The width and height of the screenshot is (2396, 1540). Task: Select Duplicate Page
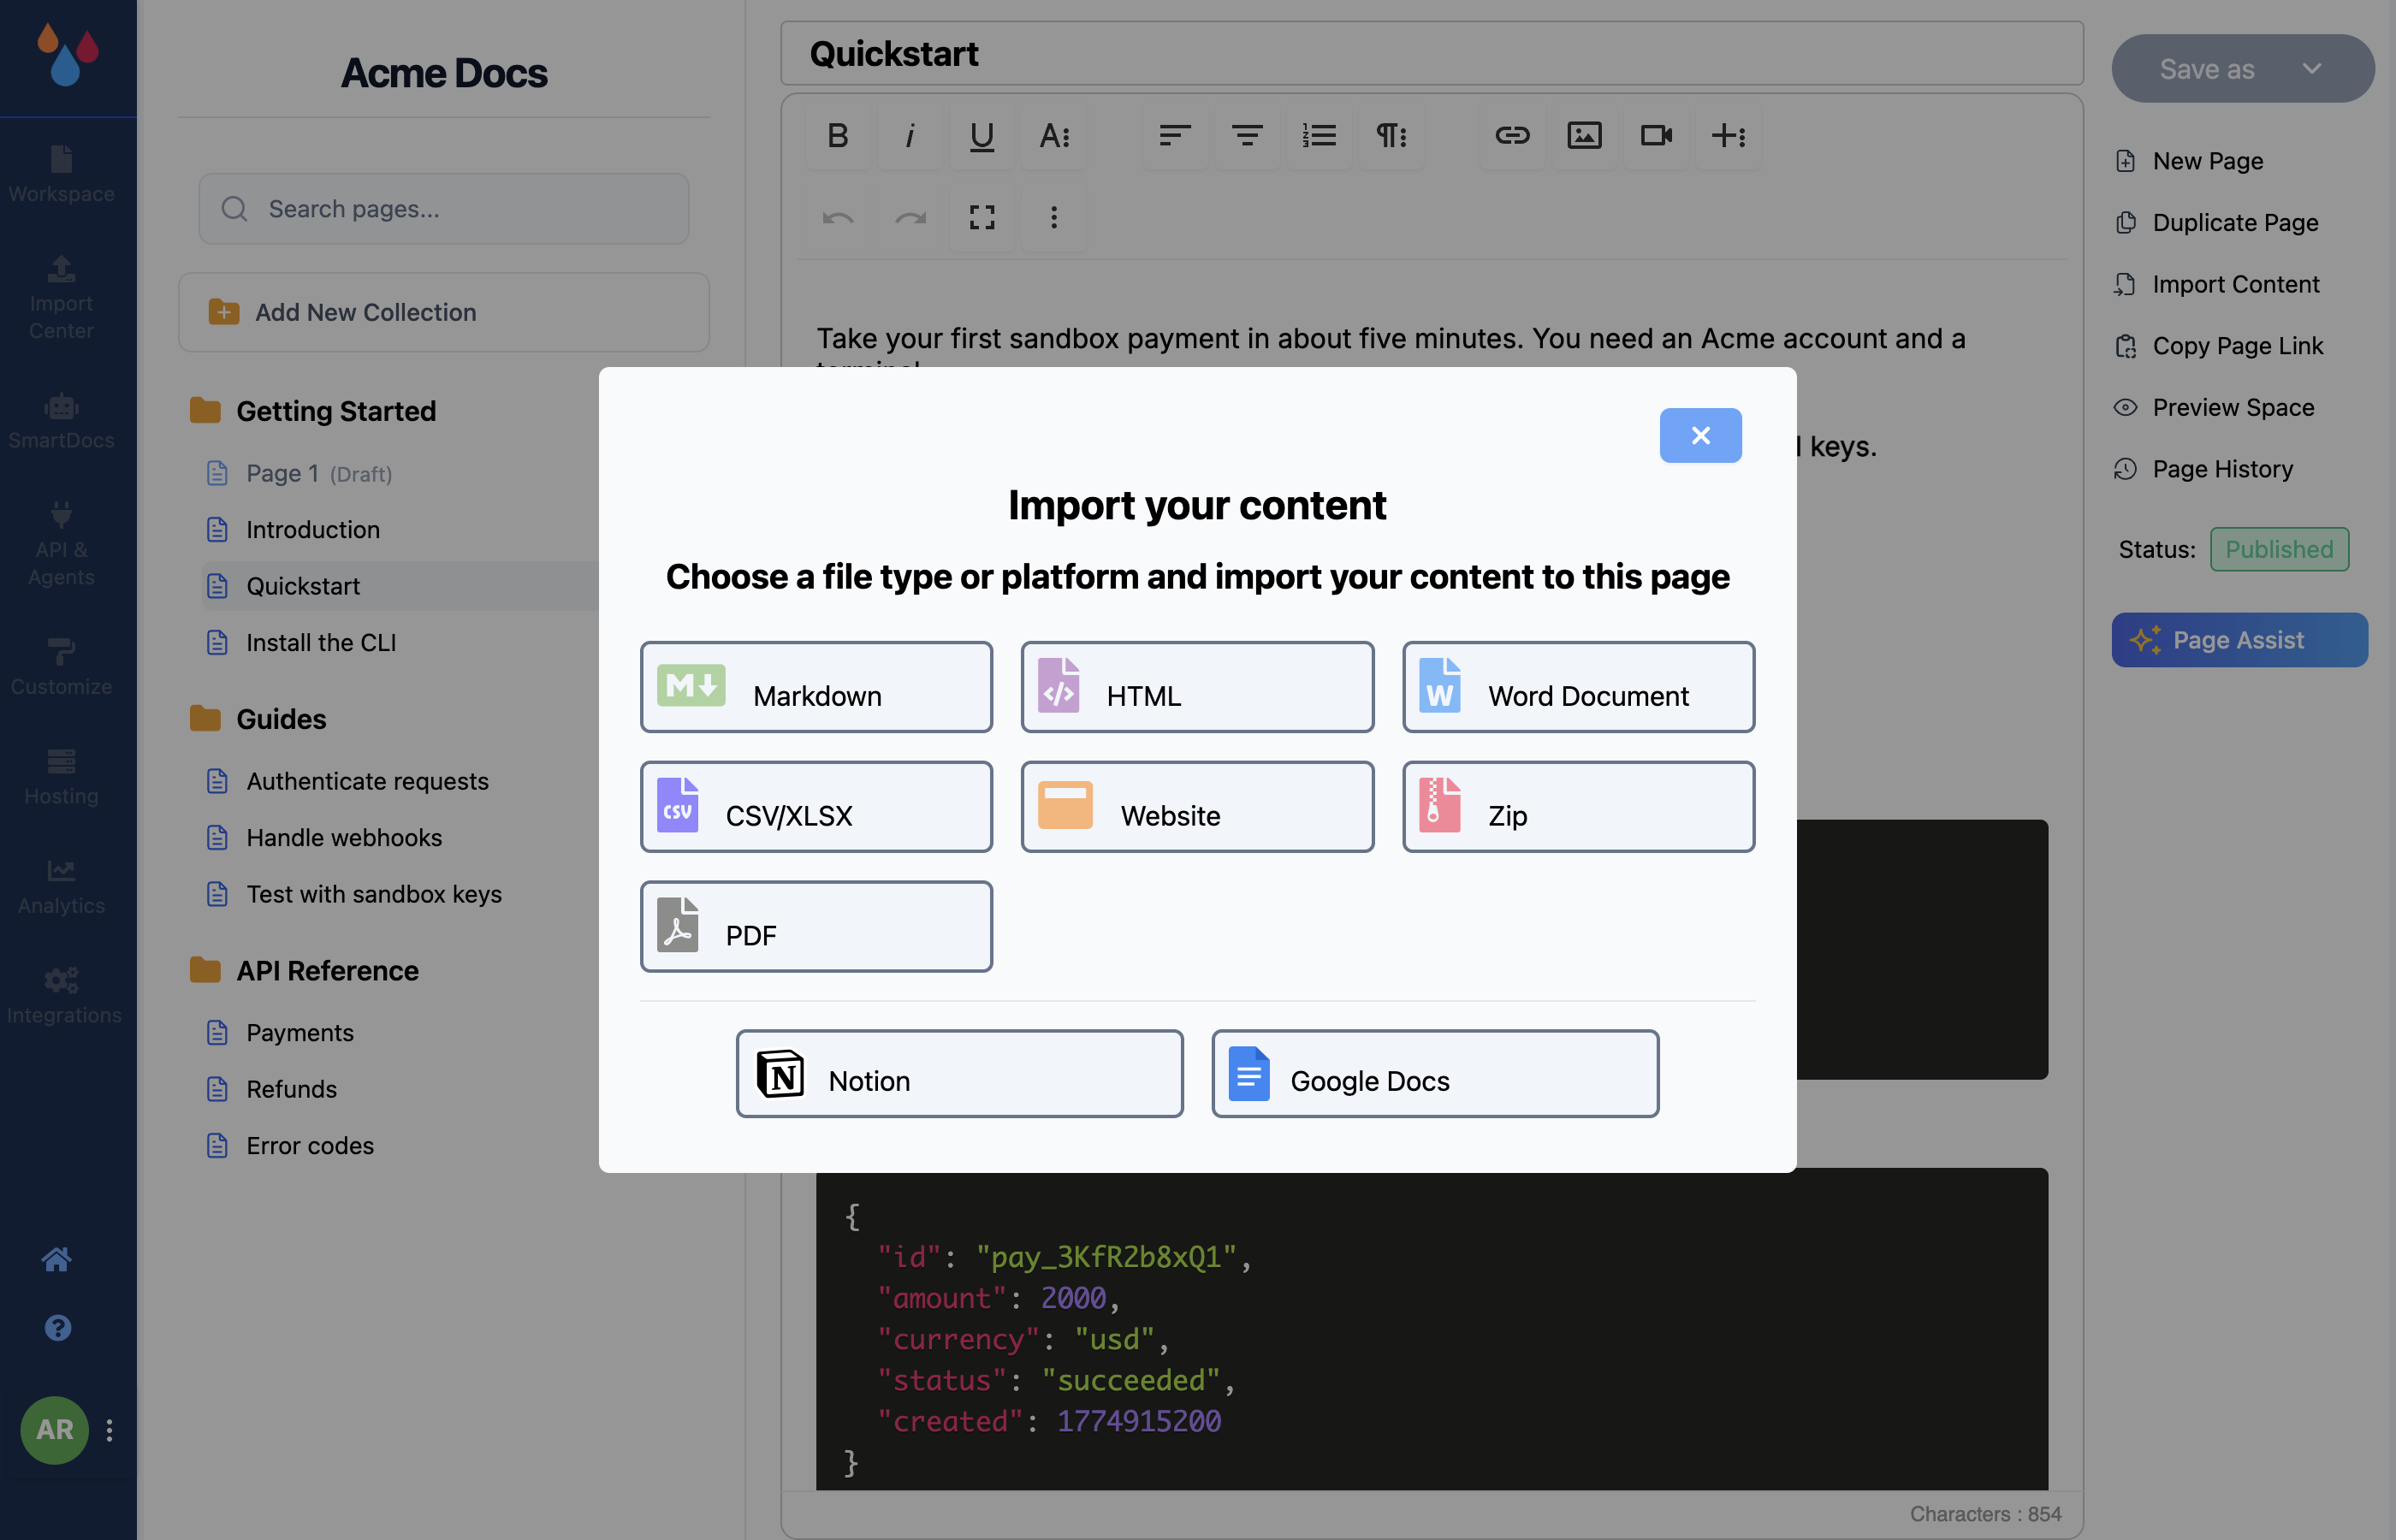click(2217, 222)
